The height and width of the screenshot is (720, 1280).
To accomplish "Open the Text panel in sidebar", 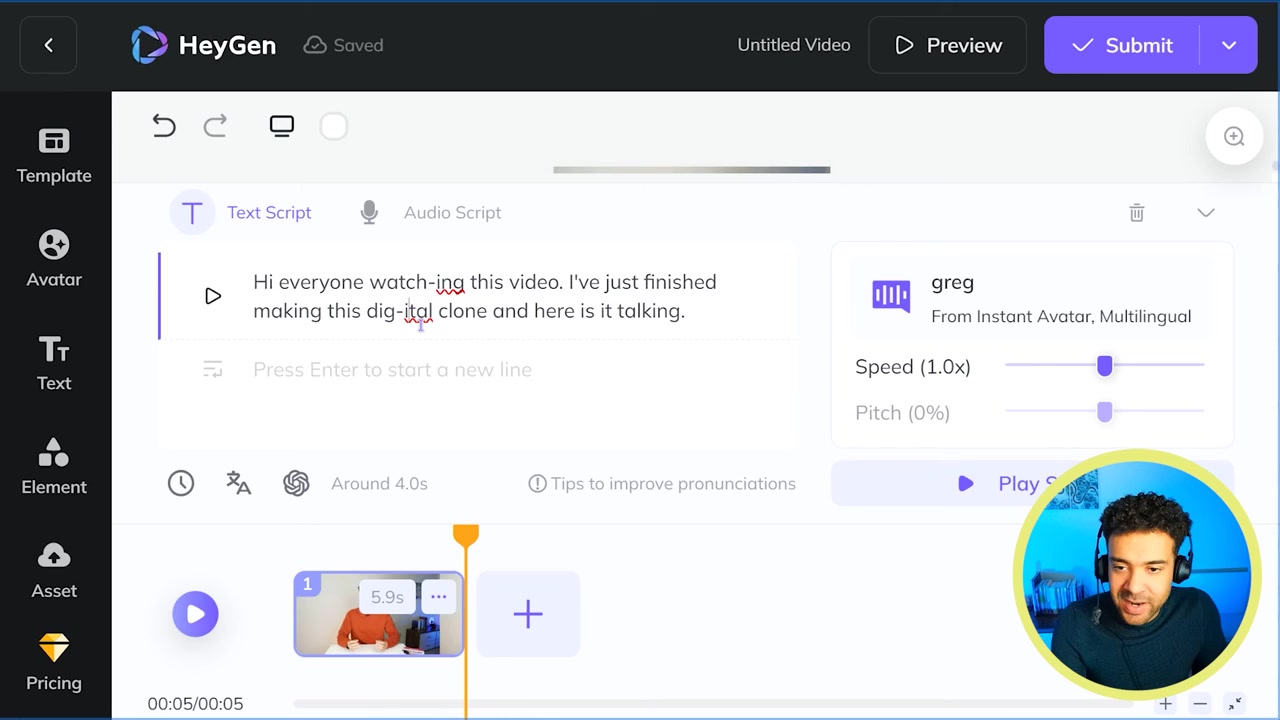I will point(54,364).
